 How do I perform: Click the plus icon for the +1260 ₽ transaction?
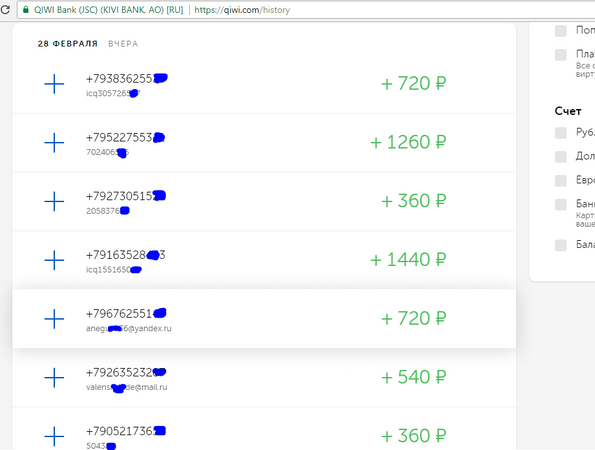pos(54,143)
